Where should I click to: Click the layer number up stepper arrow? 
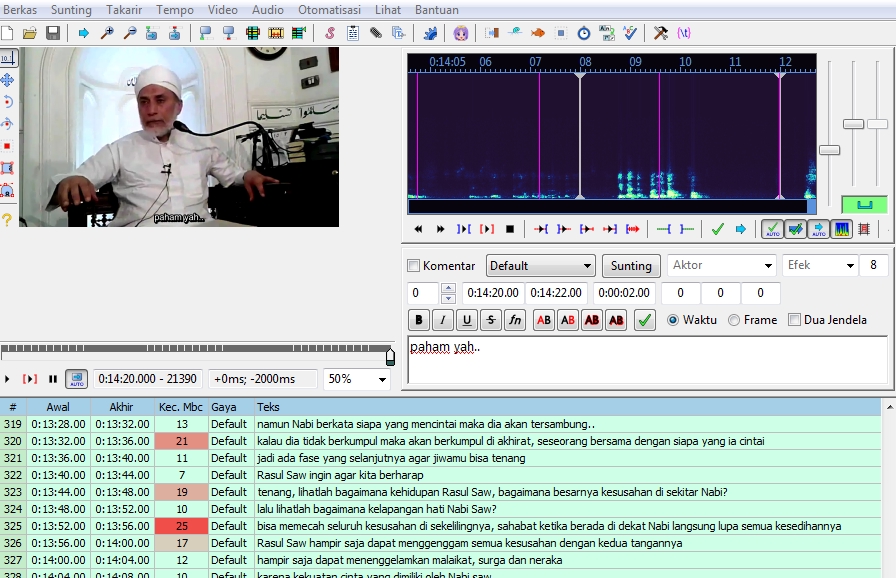click(x=449, y=287)
